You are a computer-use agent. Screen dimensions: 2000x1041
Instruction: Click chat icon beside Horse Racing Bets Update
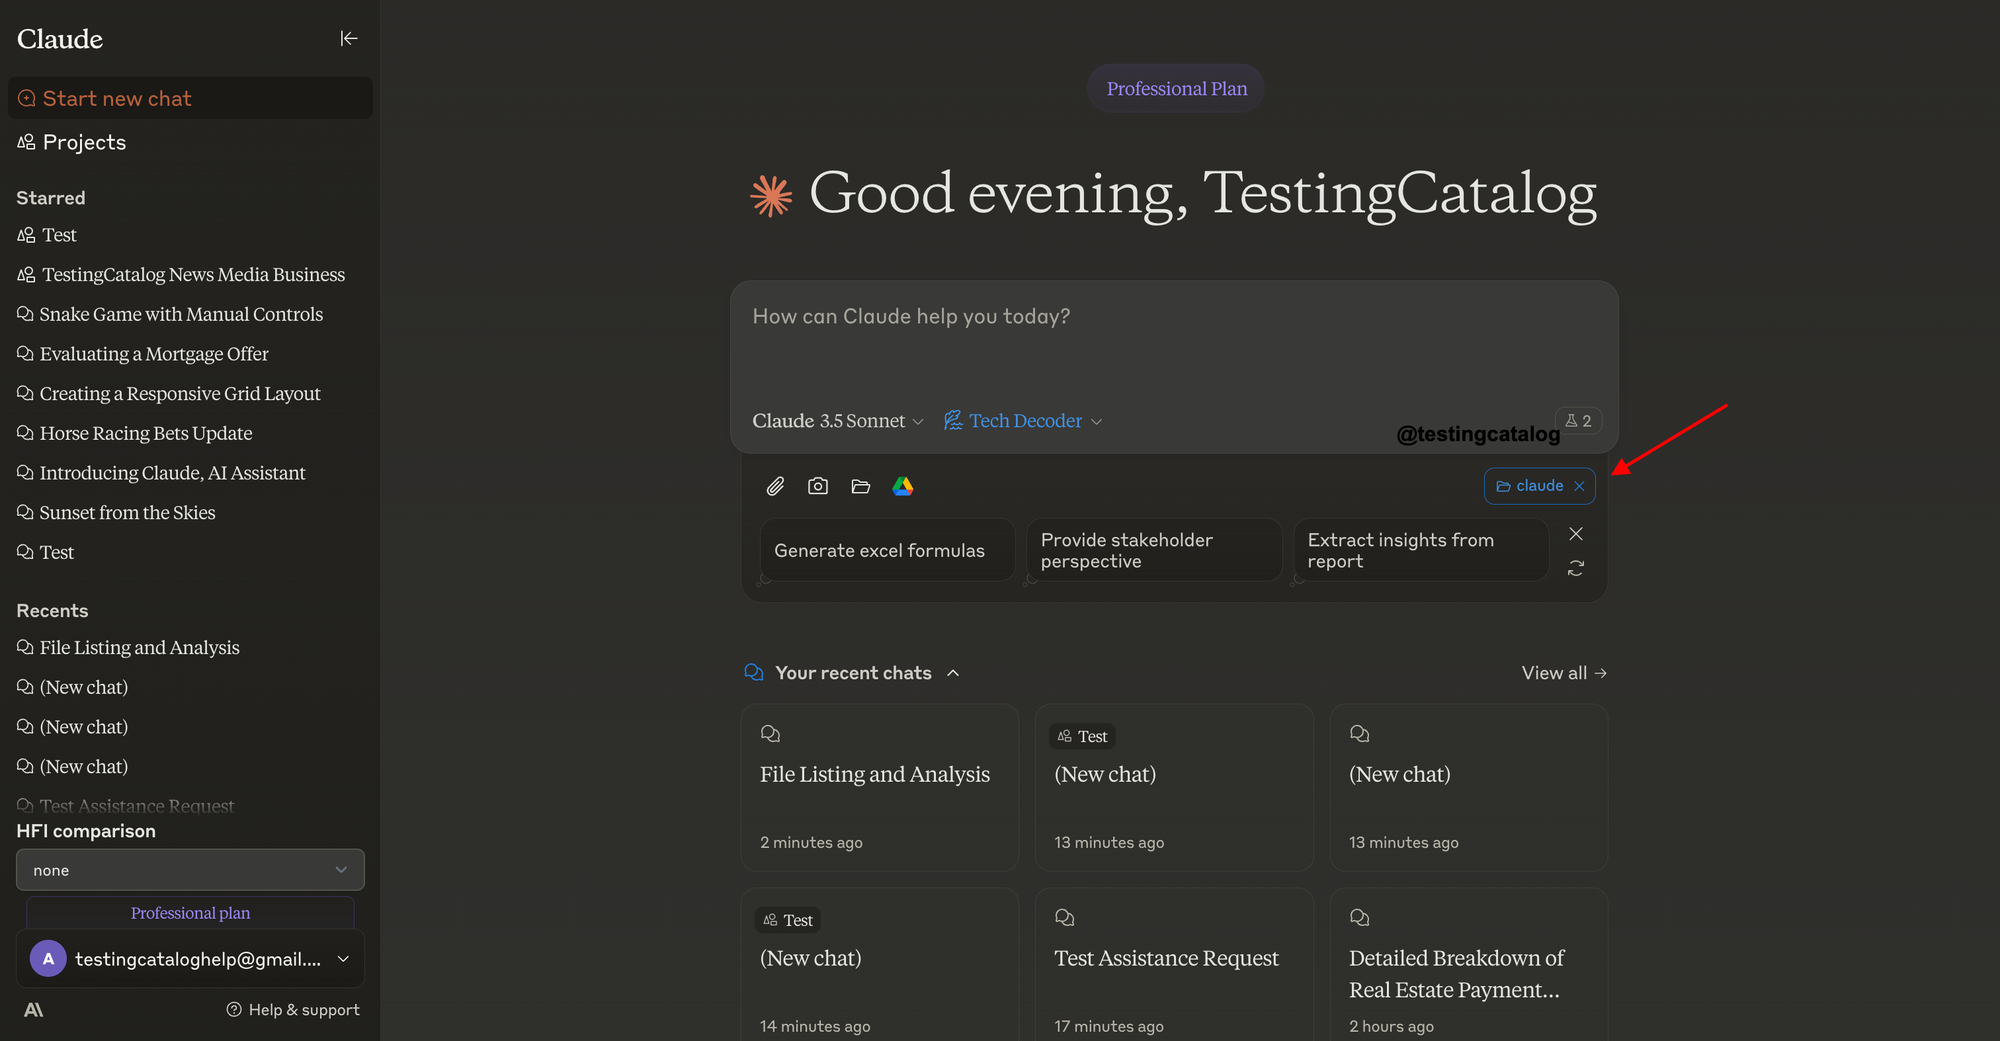(x=25, y=433)
